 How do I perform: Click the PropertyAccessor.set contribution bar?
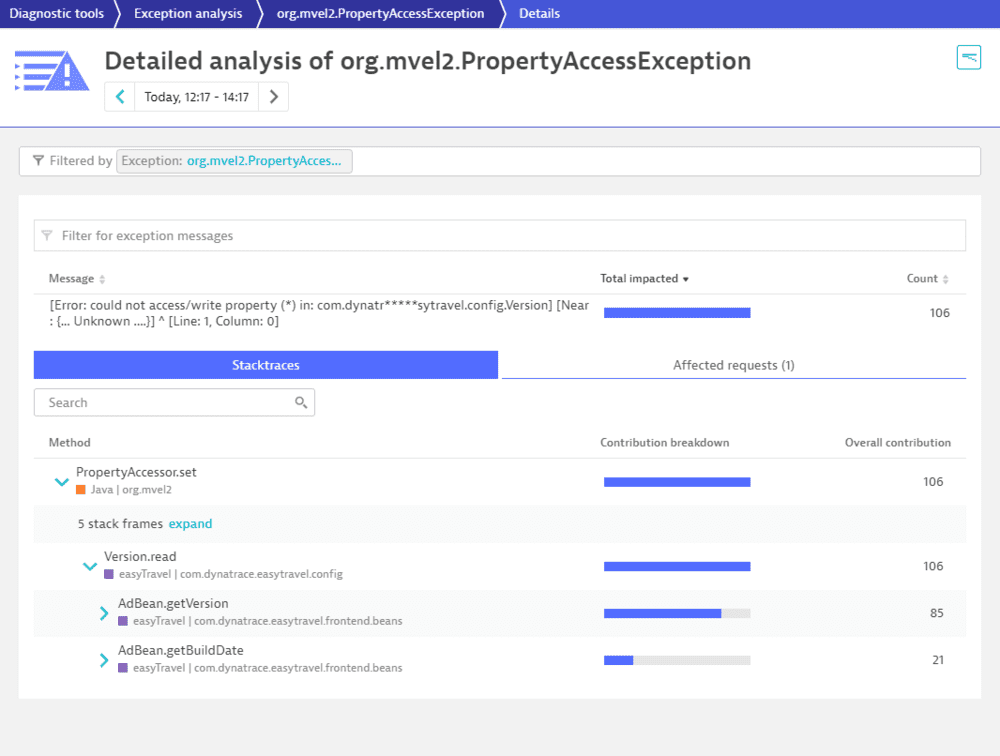(677, 482)
